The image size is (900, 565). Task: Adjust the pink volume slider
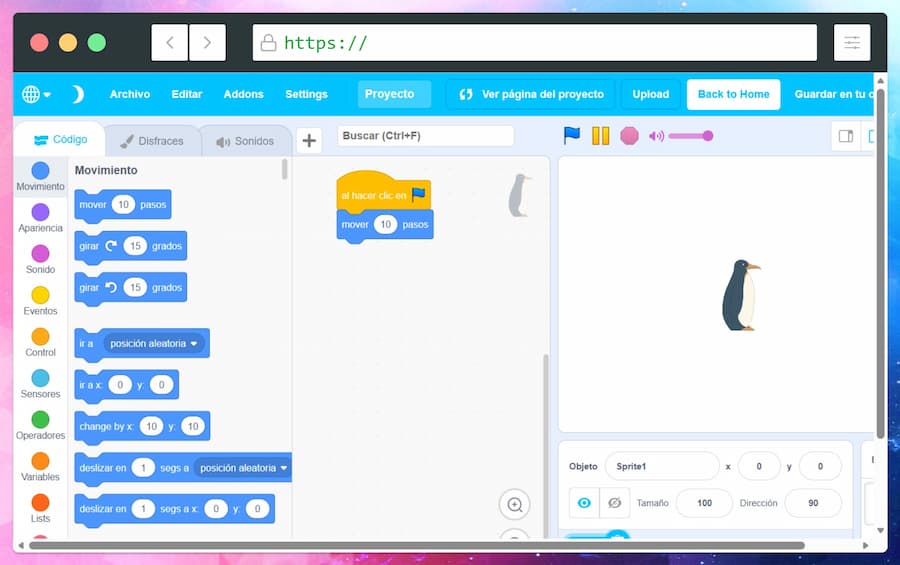coord(689,136)
